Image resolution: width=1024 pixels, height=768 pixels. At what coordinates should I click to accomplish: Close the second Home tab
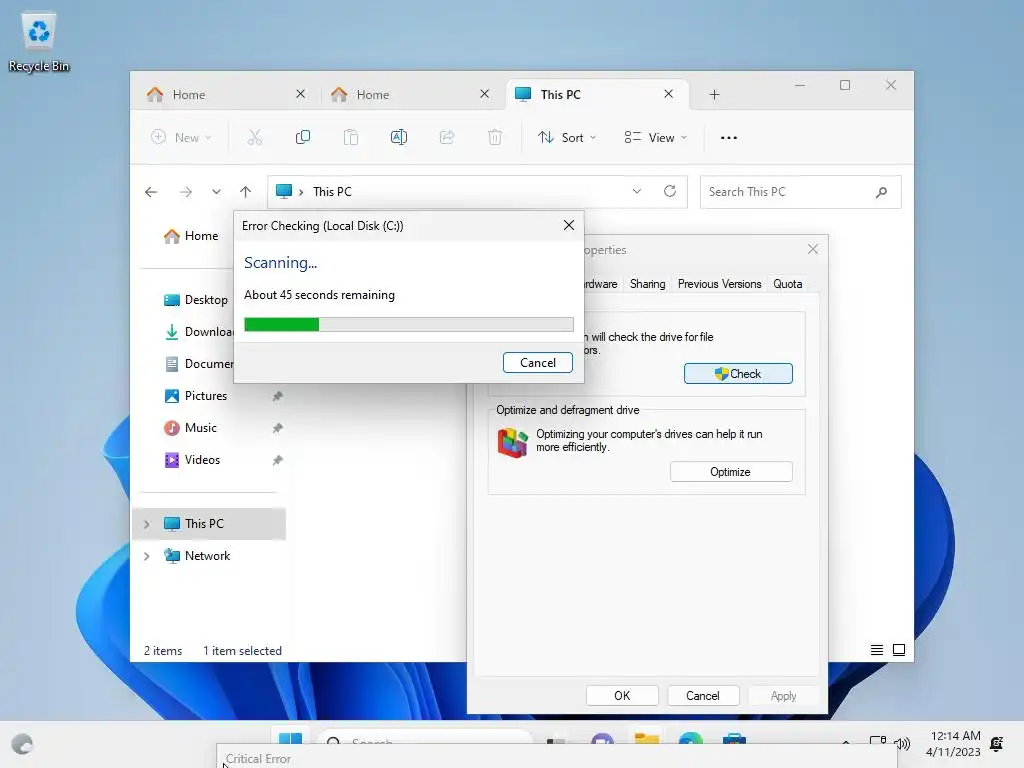coord(485,94)
